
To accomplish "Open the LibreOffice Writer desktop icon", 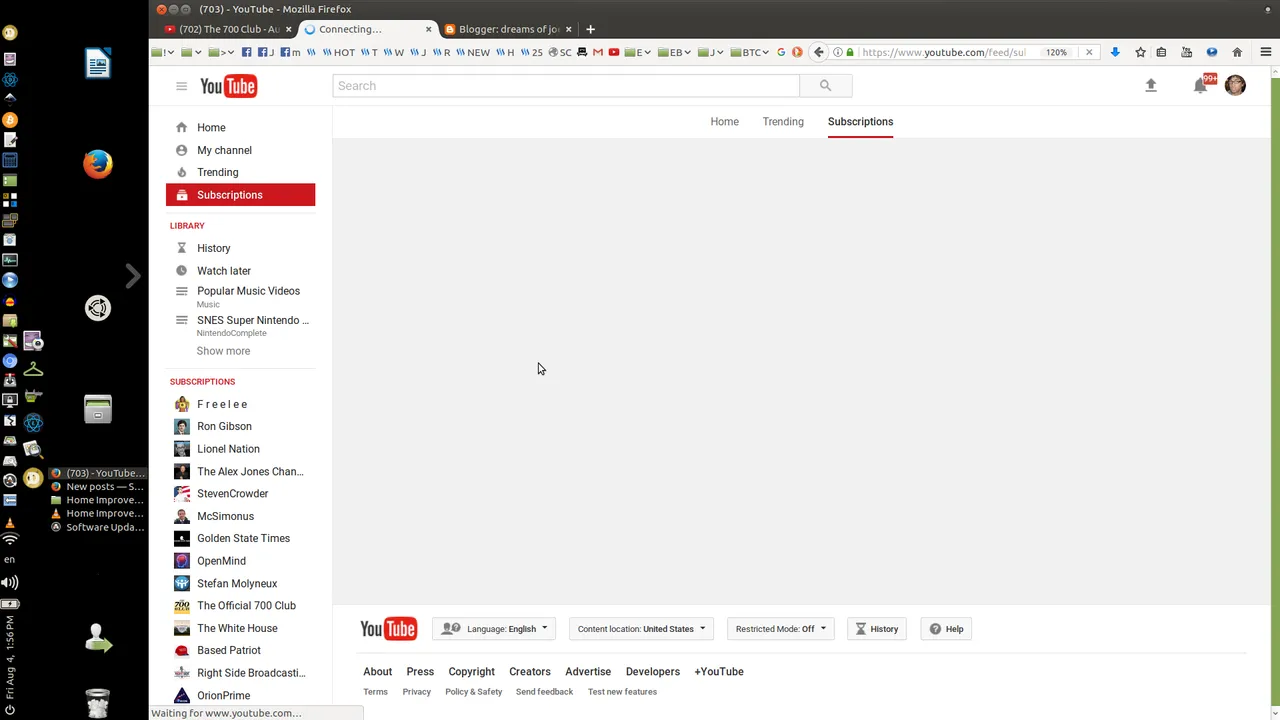I will point(98,64).
